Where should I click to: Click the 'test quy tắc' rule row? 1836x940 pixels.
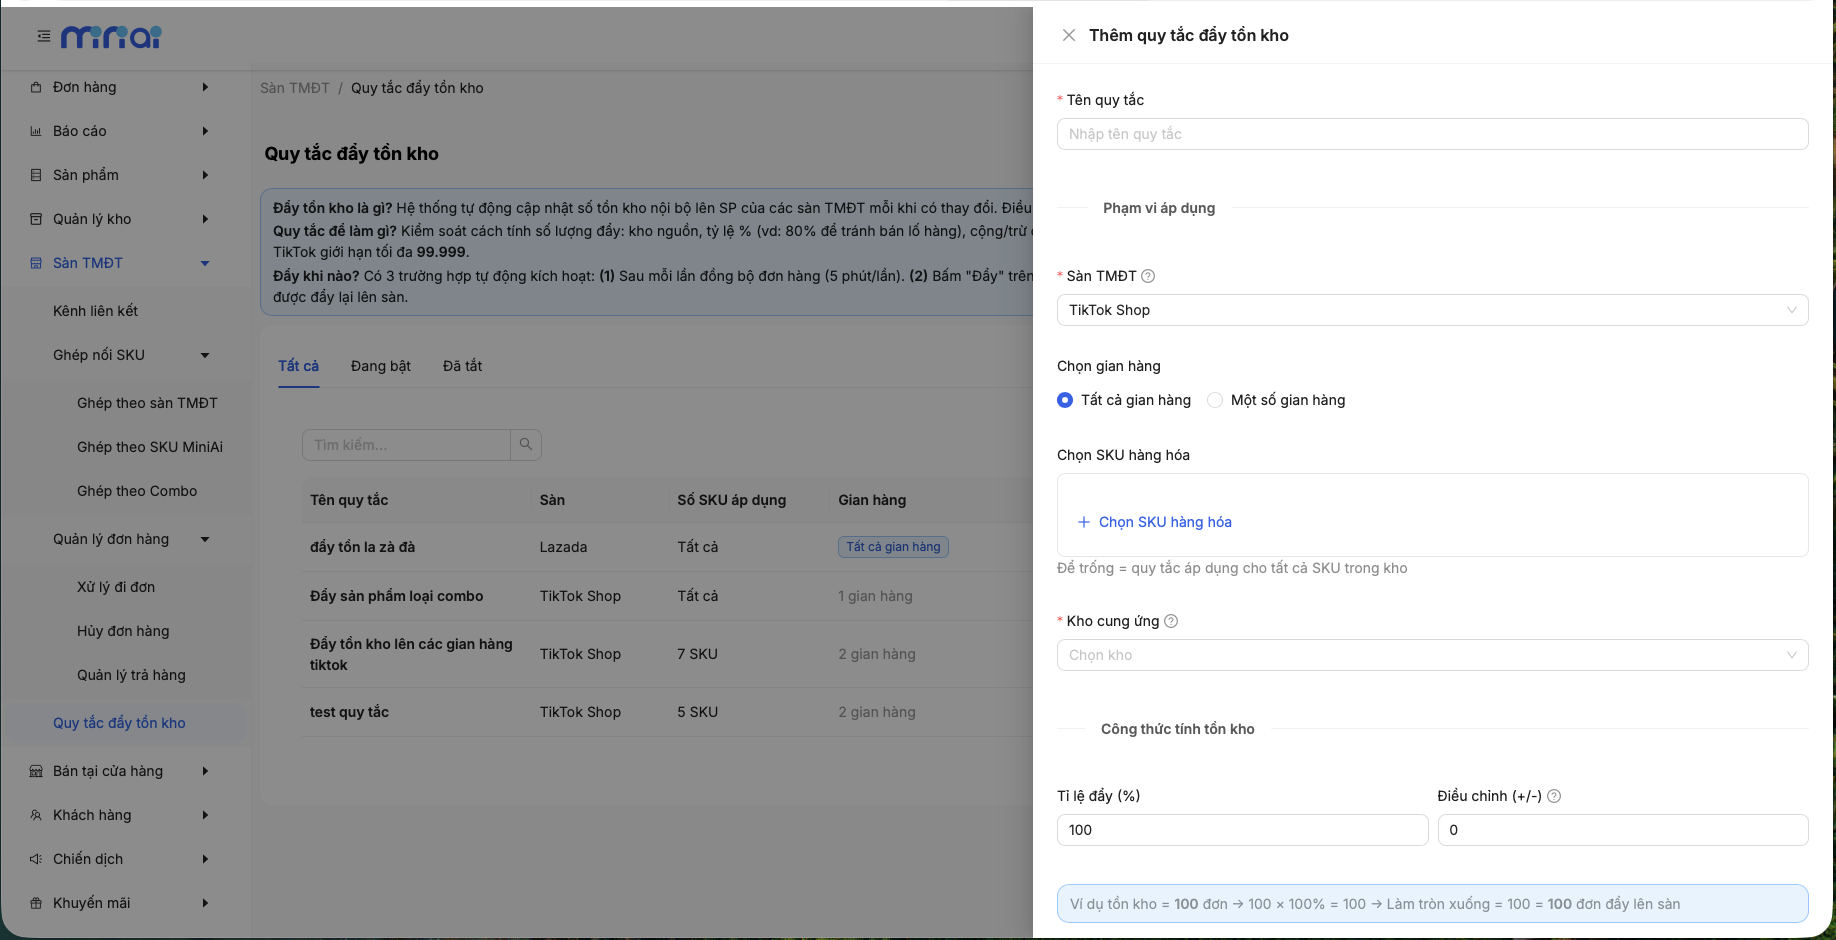(665, 712)
